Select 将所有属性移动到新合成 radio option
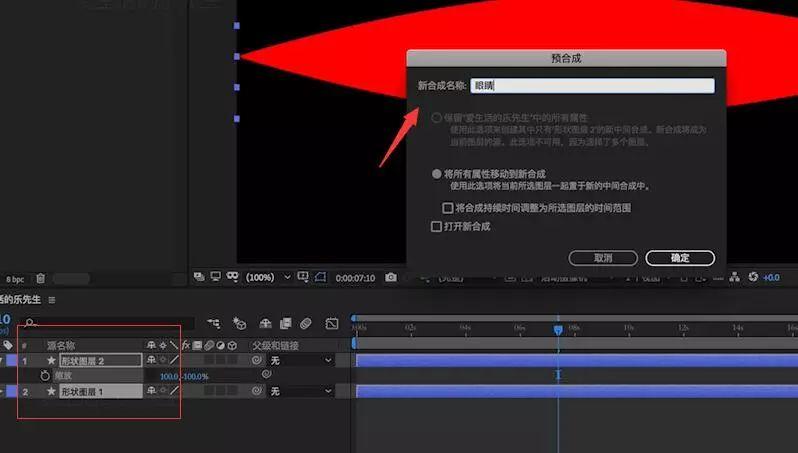The width and height of the screenshot is (798, 453). [437, 173]
